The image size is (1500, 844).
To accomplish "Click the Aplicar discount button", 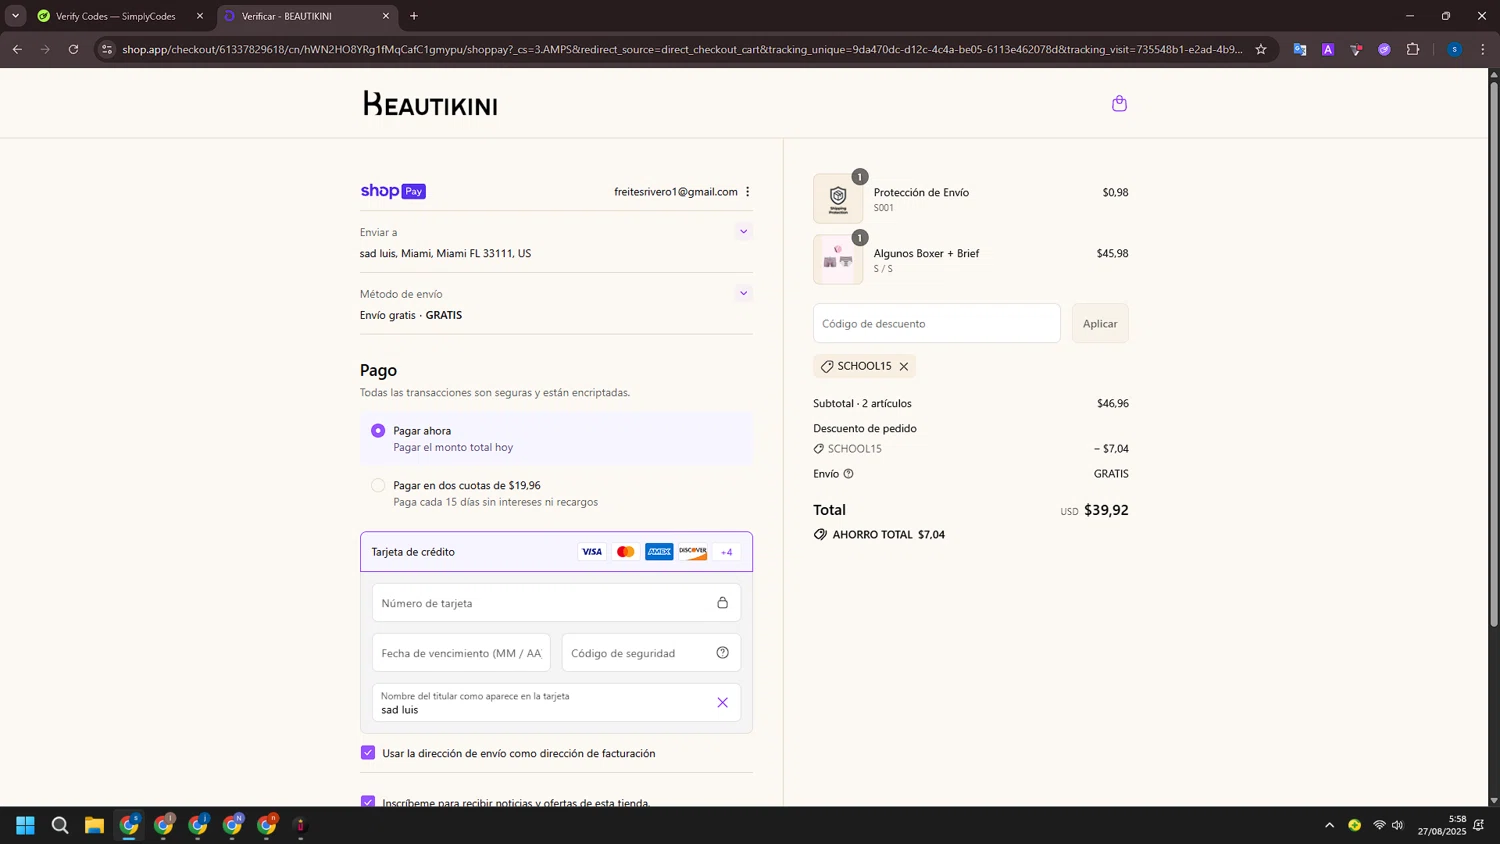I will tap(1100, 323).
